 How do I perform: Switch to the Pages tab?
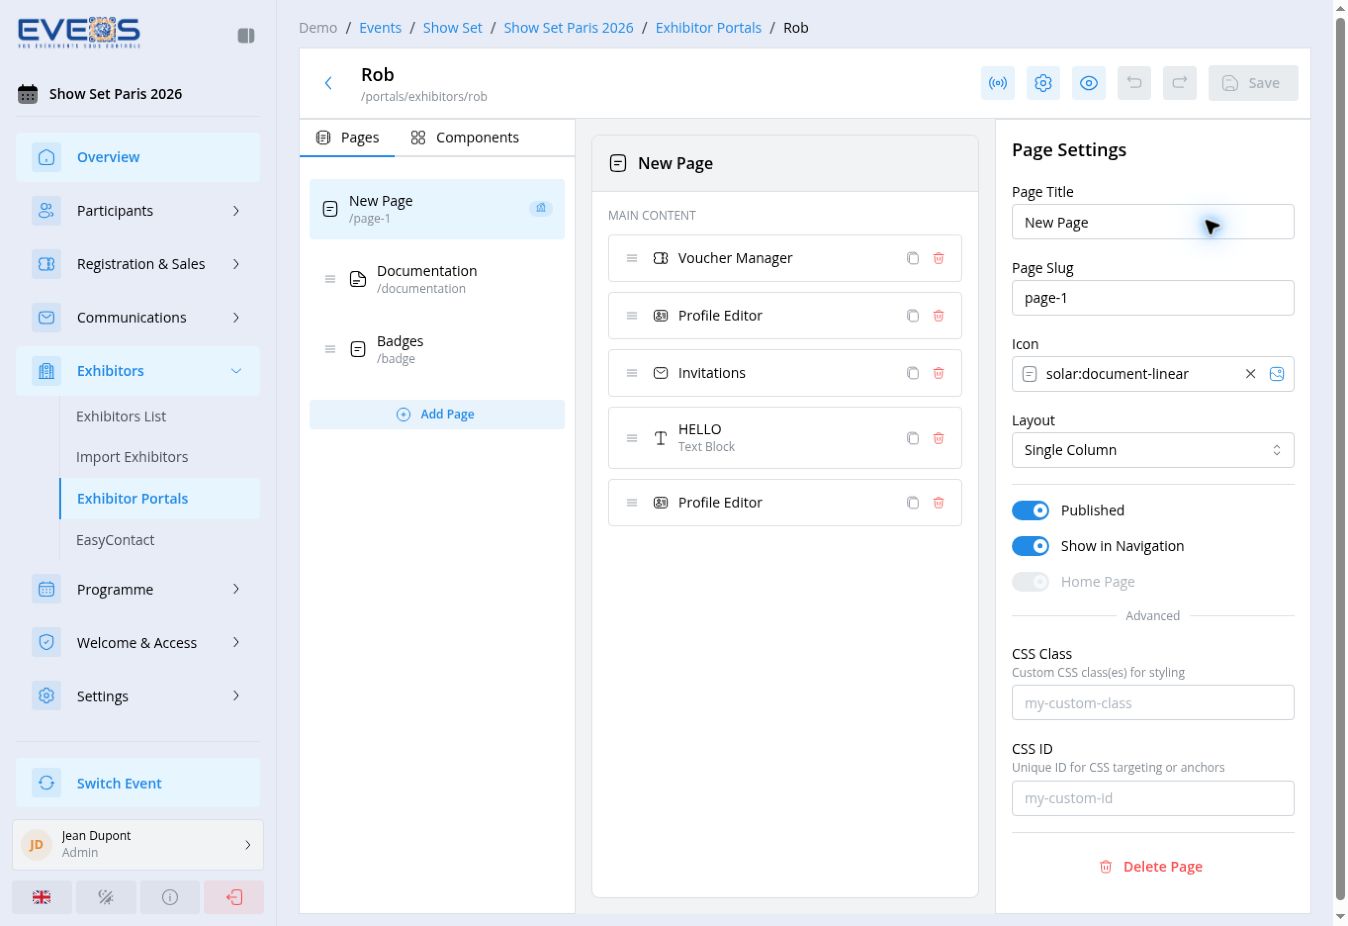(347, 138)
